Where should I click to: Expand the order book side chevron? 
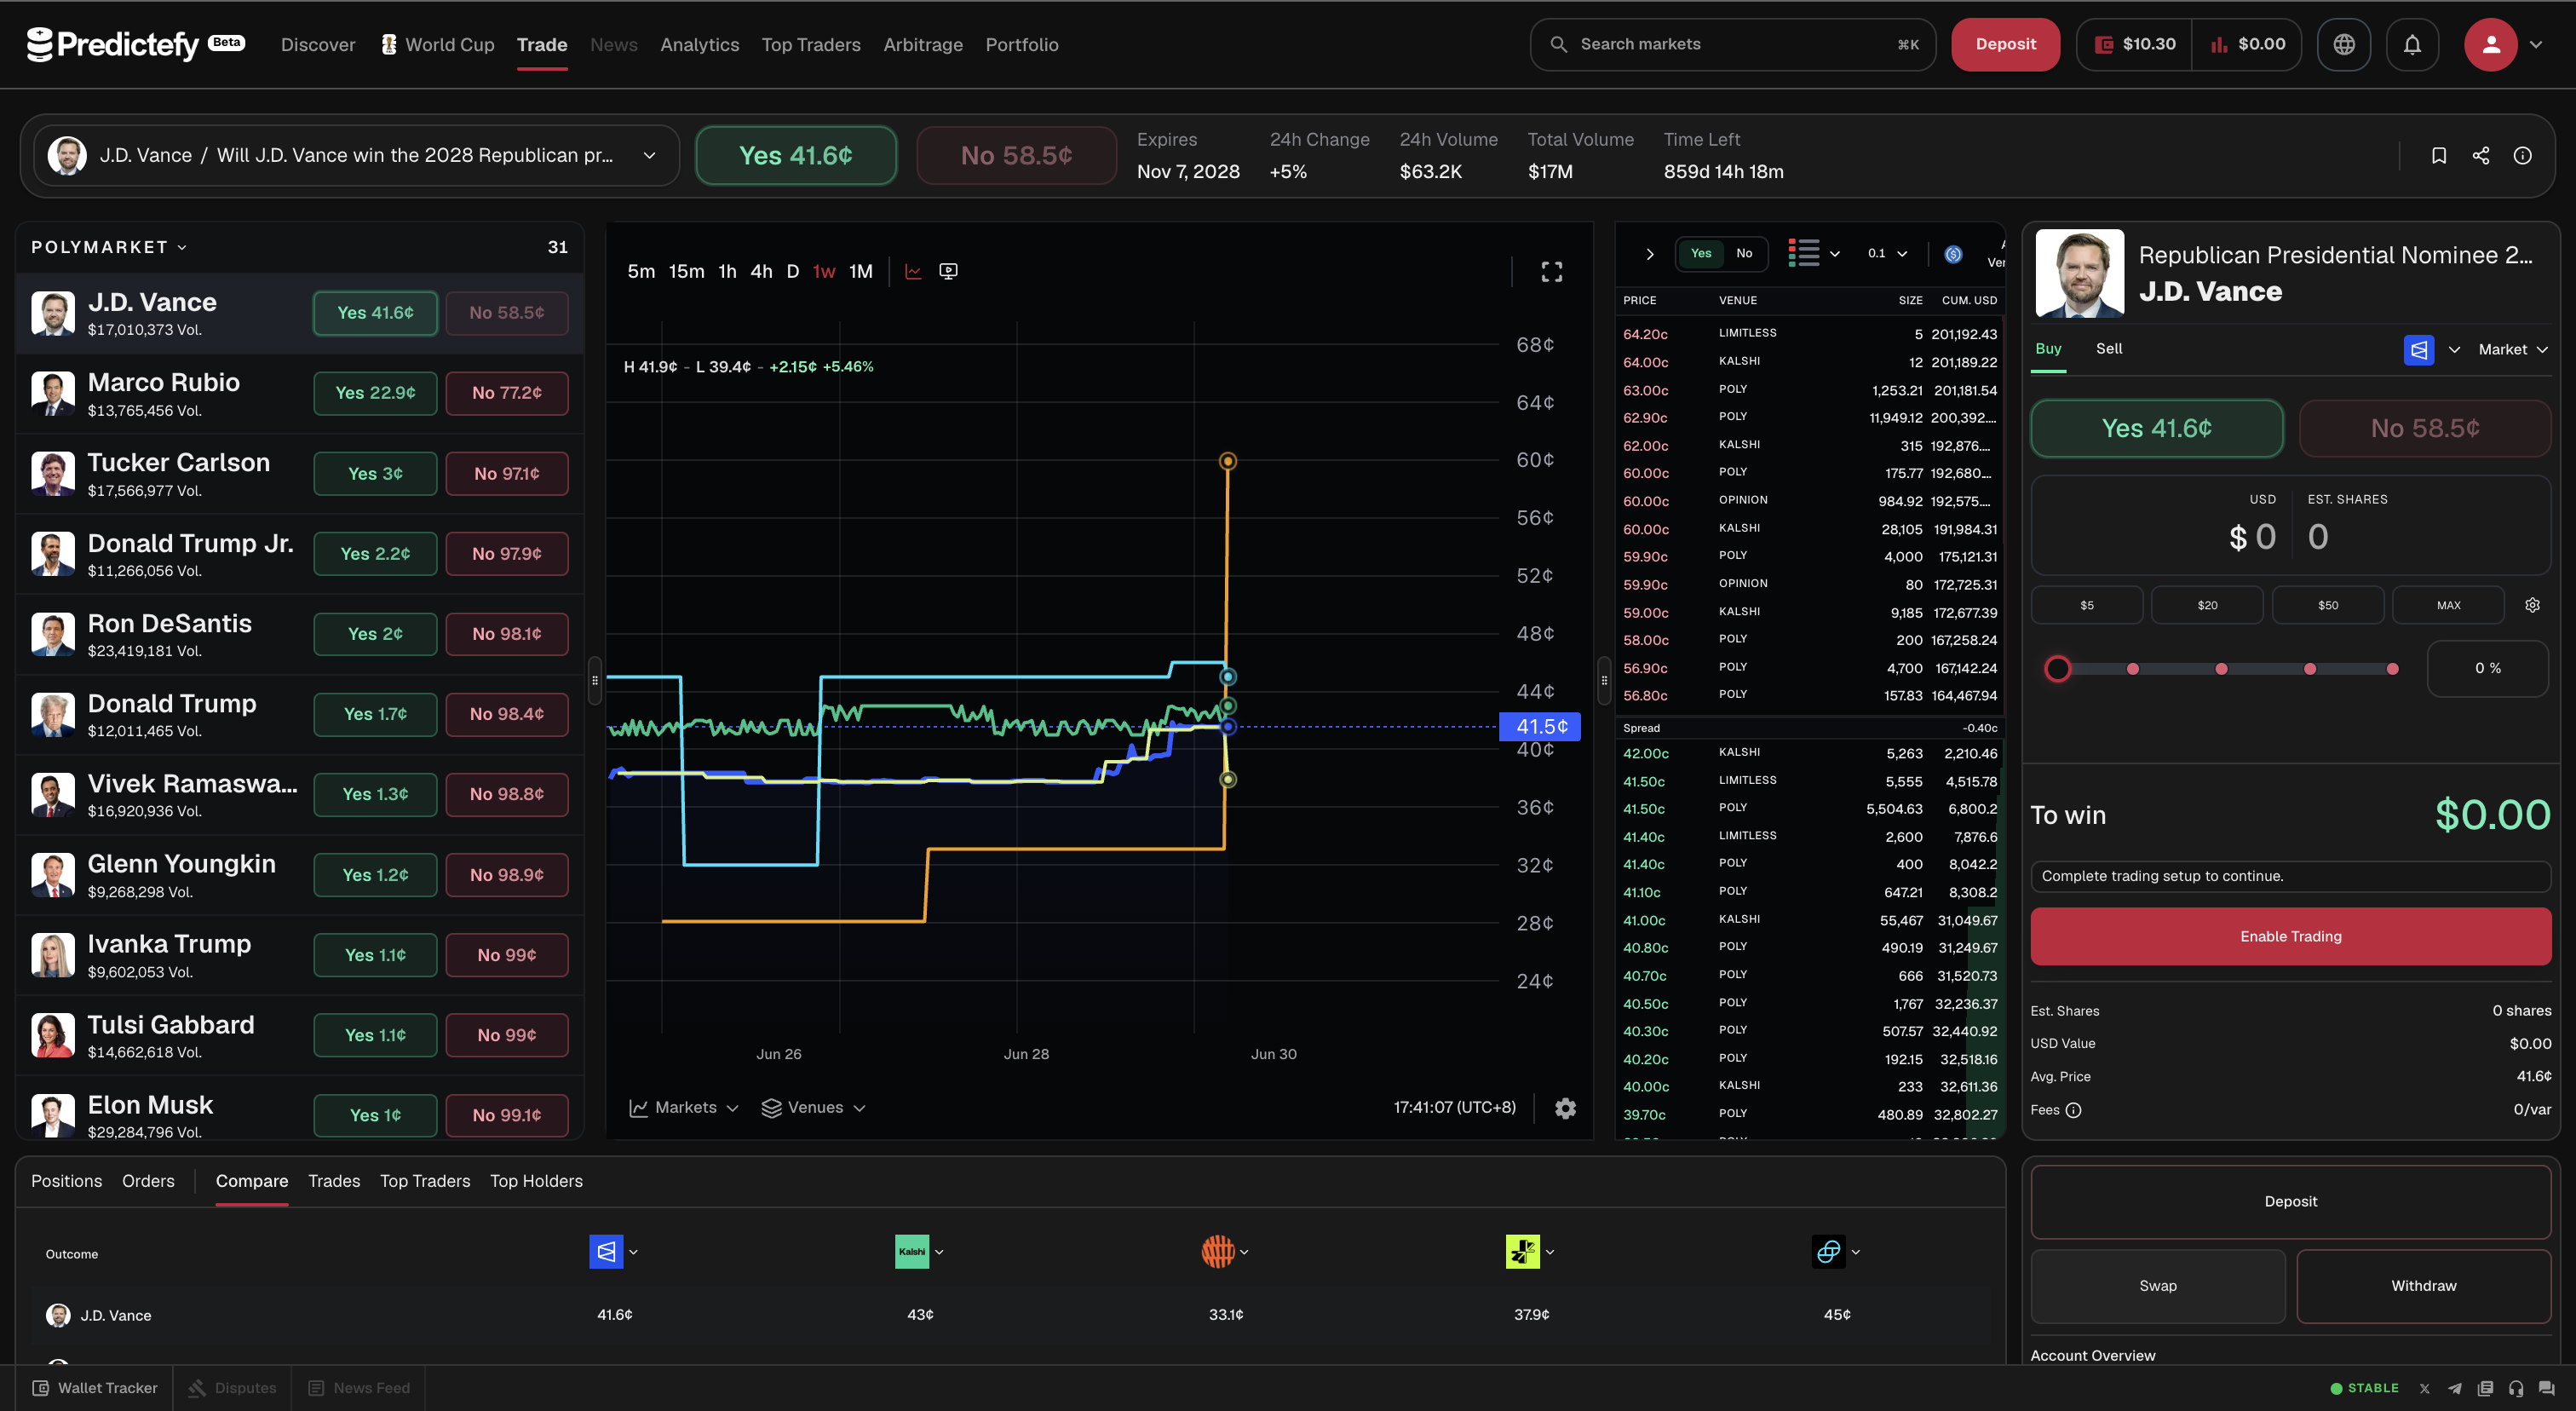pyautogui.click(x=1649, y=254)
